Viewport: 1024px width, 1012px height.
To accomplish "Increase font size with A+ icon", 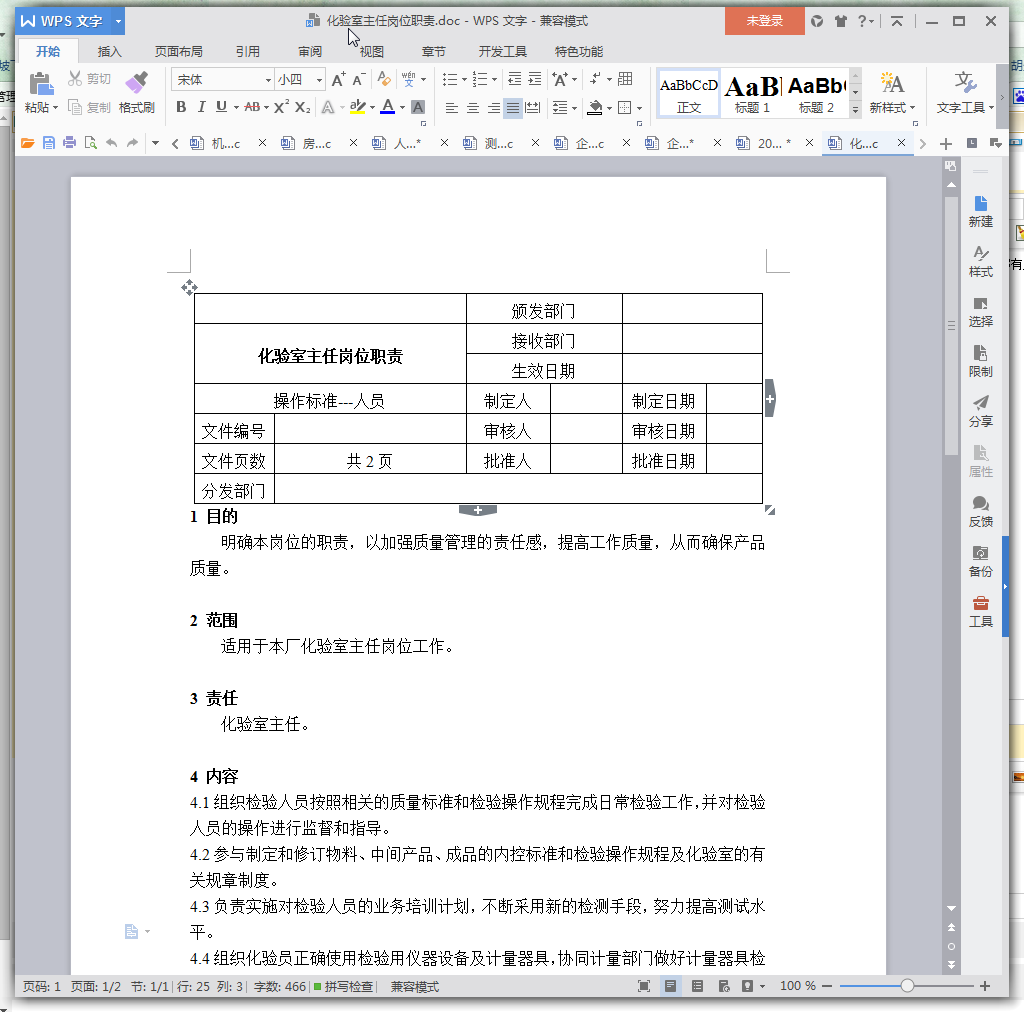I will point(338,80).
